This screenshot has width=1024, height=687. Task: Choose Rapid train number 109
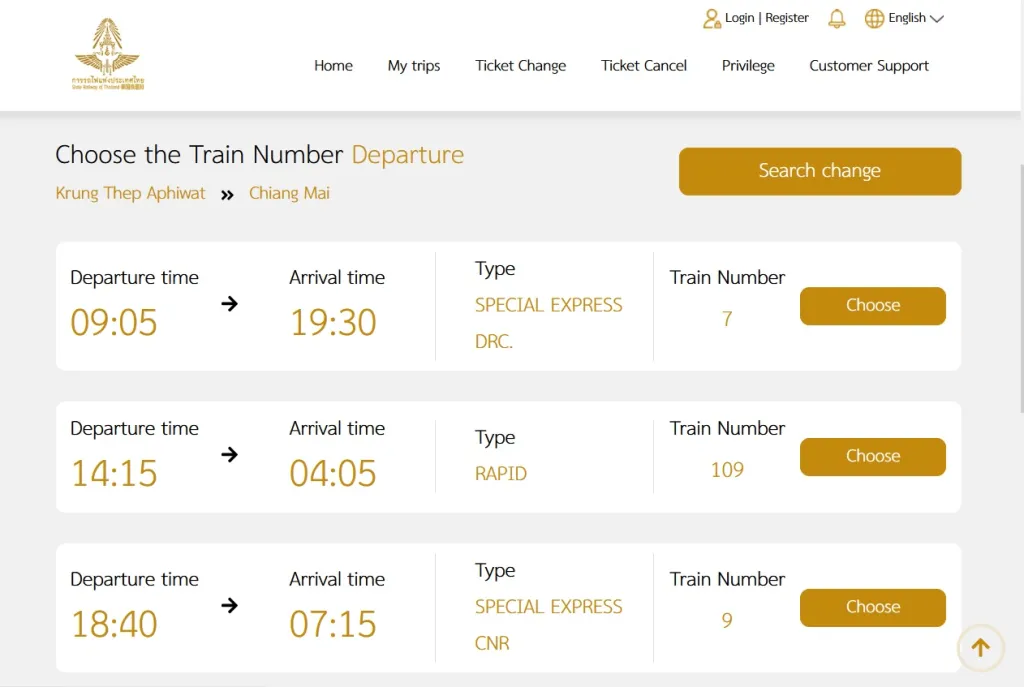pos(872,456)
